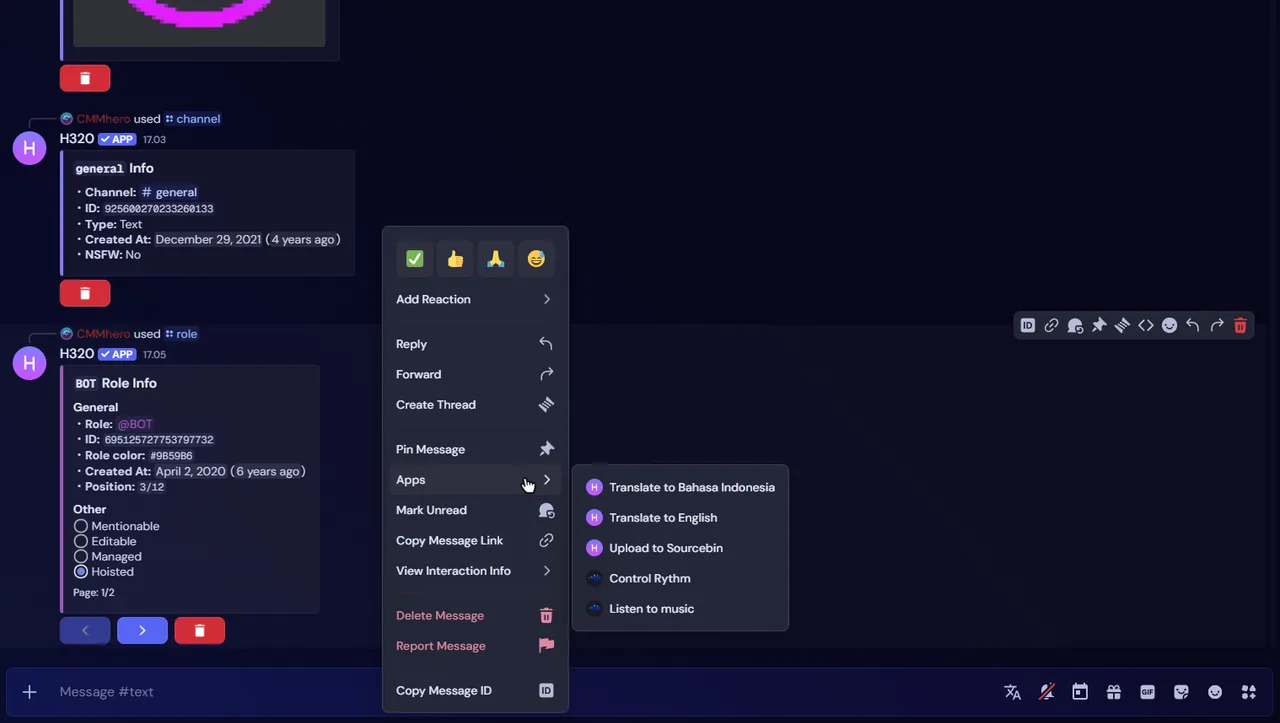Image resolution: width=1280 pixels, height=723 pixels.
Task: Open the gift icon in the message bar
Action: (1113, 692)
